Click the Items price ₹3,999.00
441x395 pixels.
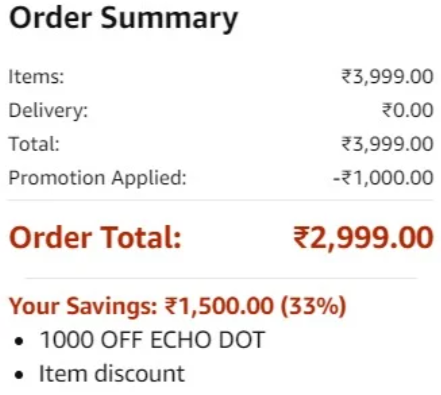(x=387, y=77)
